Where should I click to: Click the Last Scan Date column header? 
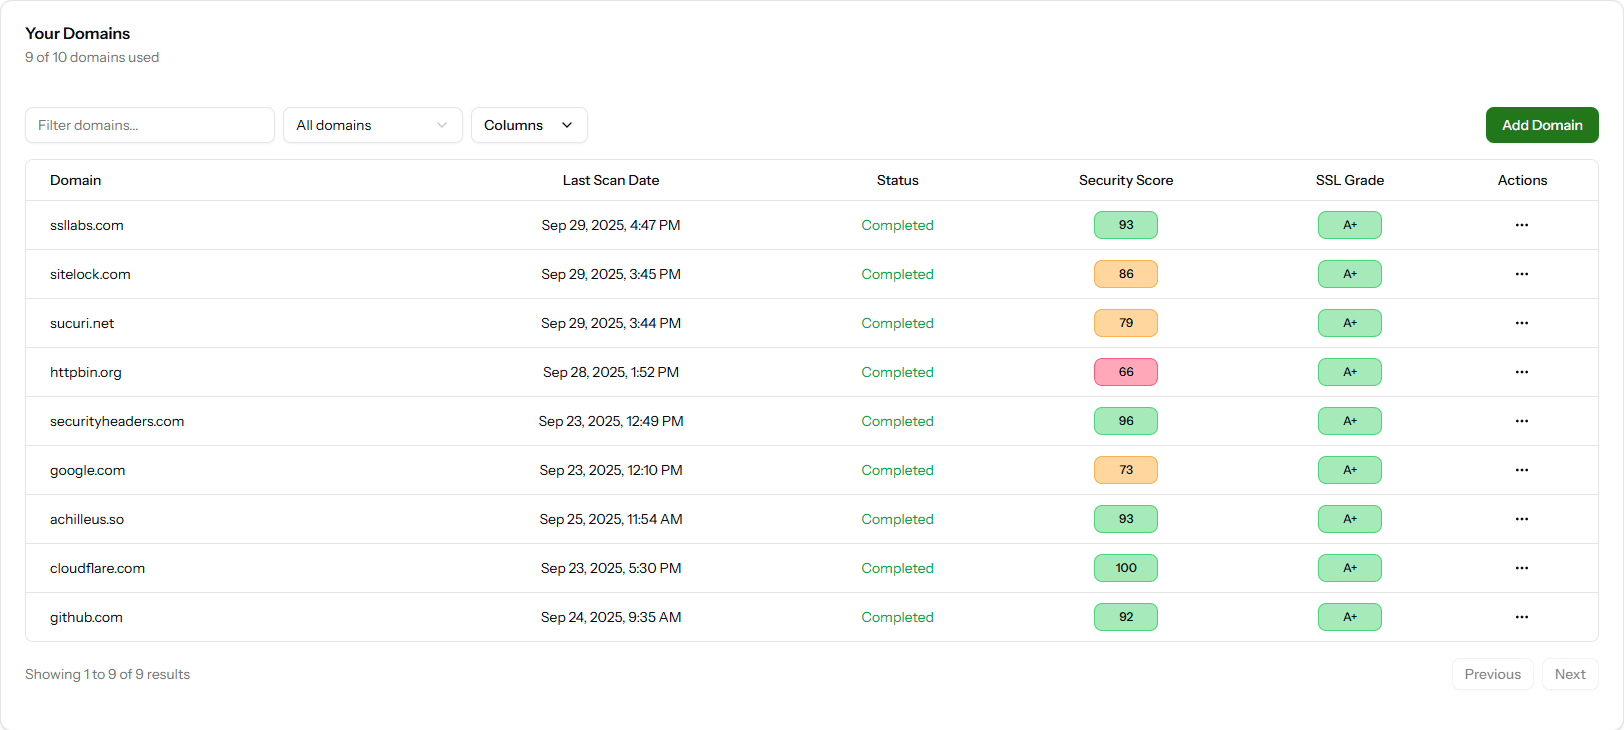(x=610, y=180)
